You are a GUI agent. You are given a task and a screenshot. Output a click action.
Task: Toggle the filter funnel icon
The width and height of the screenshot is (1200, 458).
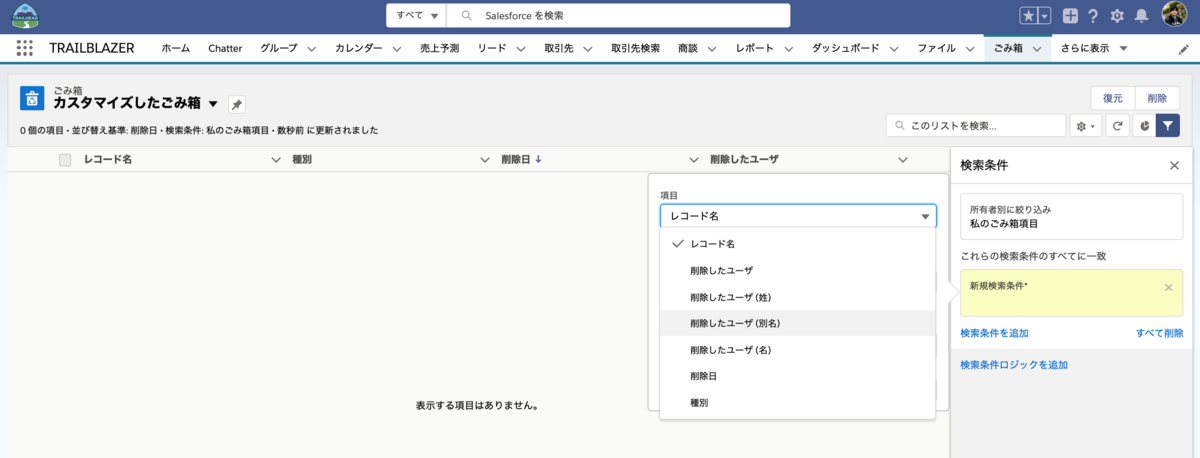point(1168,125)
